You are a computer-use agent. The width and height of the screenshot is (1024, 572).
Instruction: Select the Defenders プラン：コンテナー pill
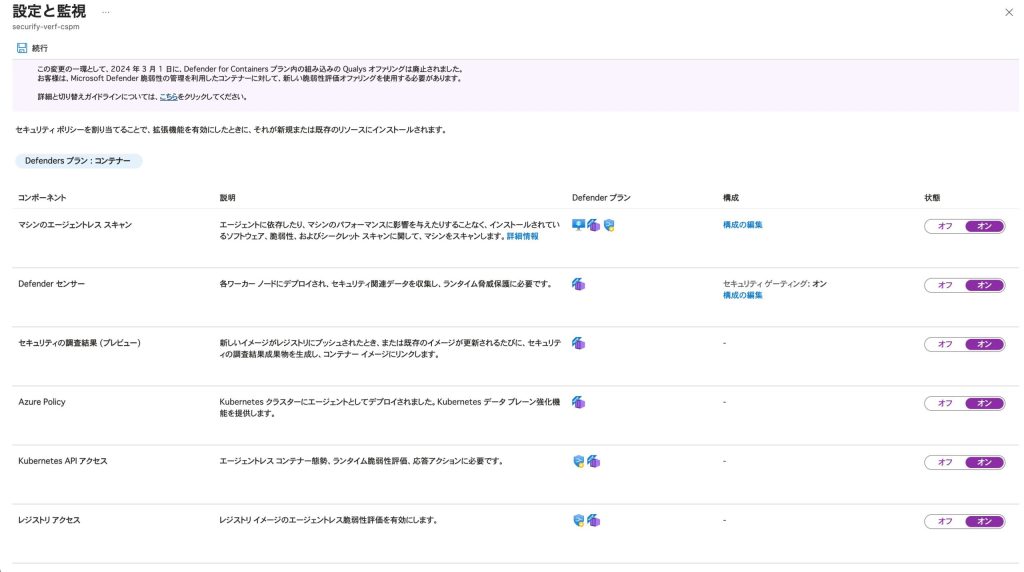click(x=78, y=161)
